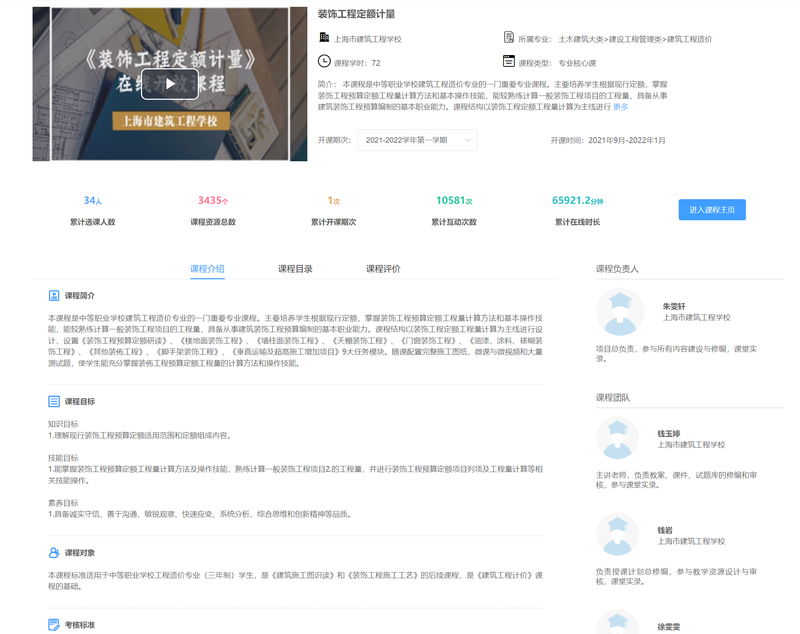Click the 所属专业 category path text
The height and width of the screenshot is (634, 800).
635,39
